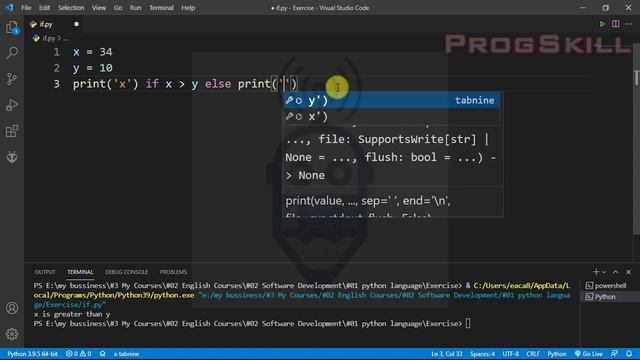The image size is (640, 360).
Task: Accept the x') suggestion
Action: [391, 117]
